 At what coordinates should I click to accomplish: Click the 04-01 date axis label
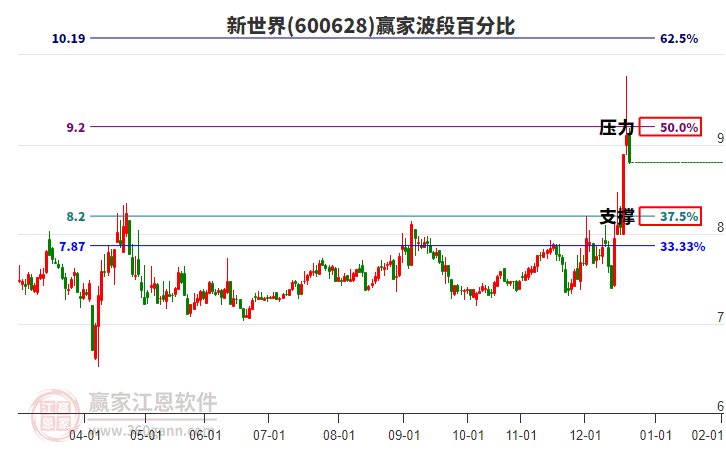[x=85, y=435]
